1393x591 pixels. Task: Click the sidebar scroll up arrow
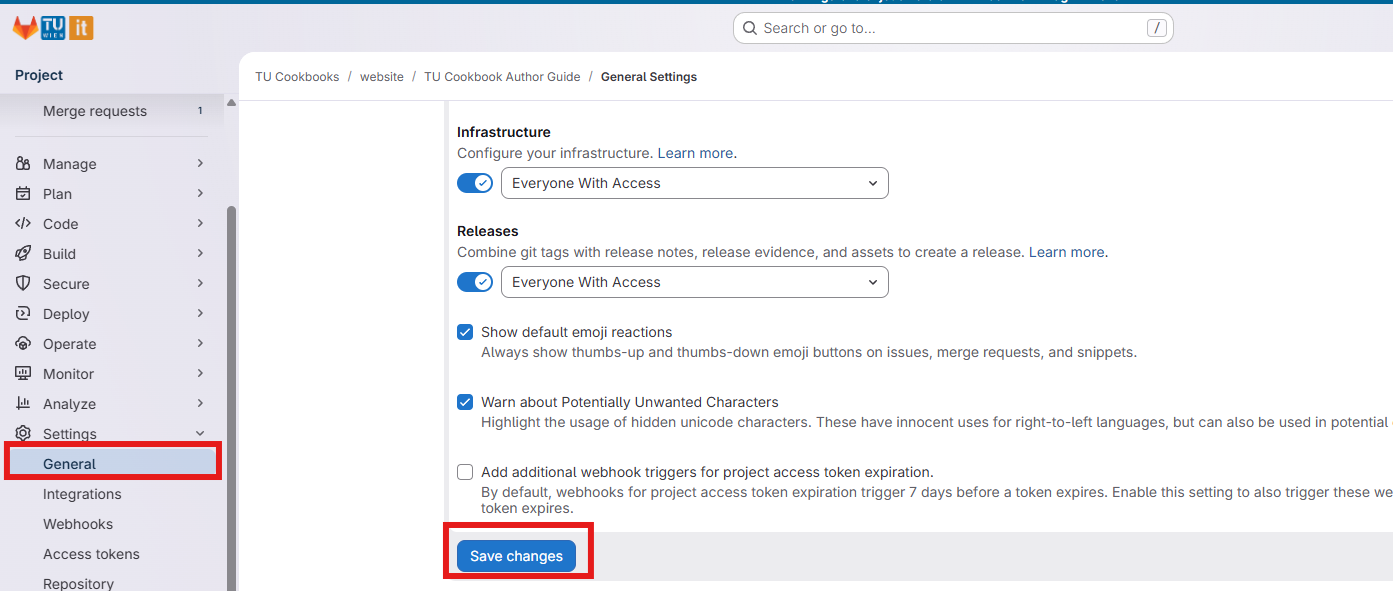point(231,103)
